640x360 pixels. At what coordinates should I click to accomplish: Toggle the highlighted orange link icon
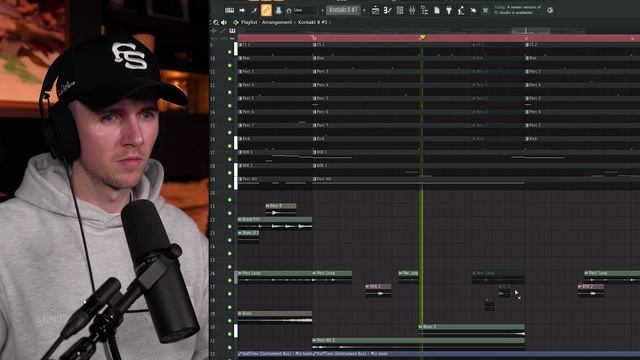pos(266,10)
